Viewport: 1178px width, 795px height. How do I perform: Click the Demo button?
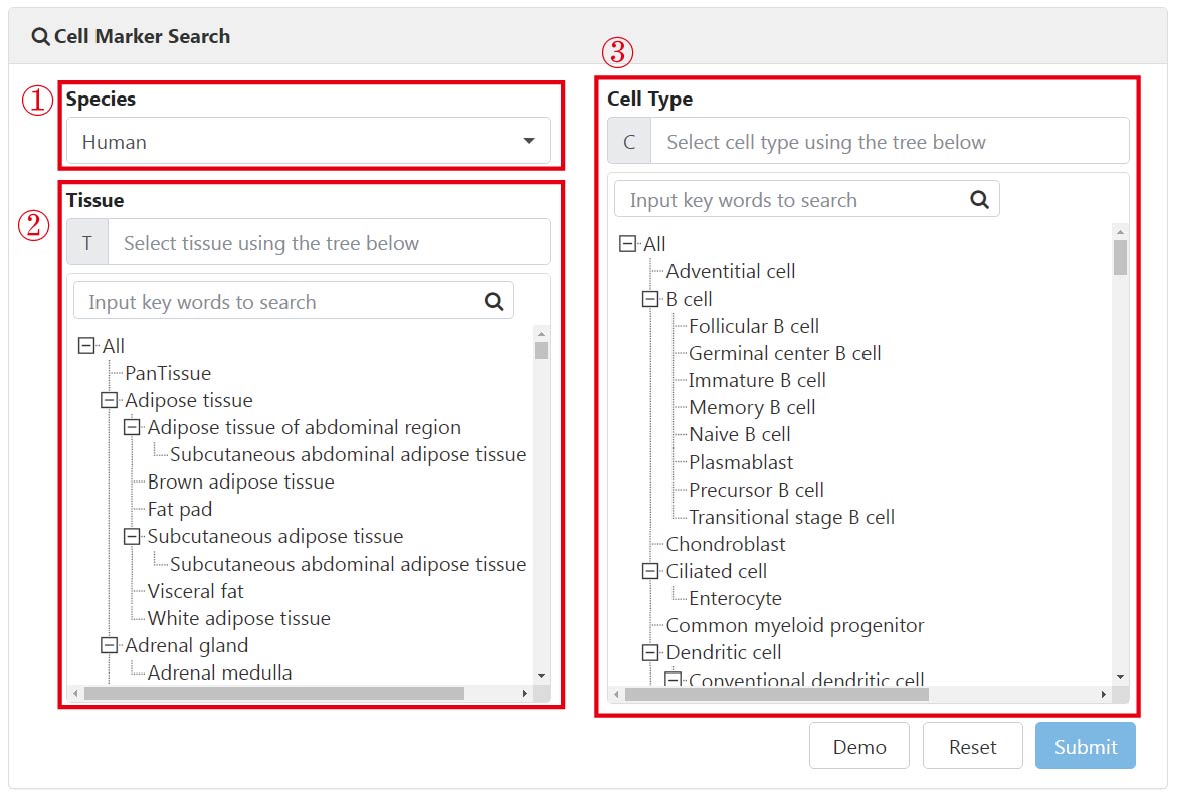tap(859, 746)
